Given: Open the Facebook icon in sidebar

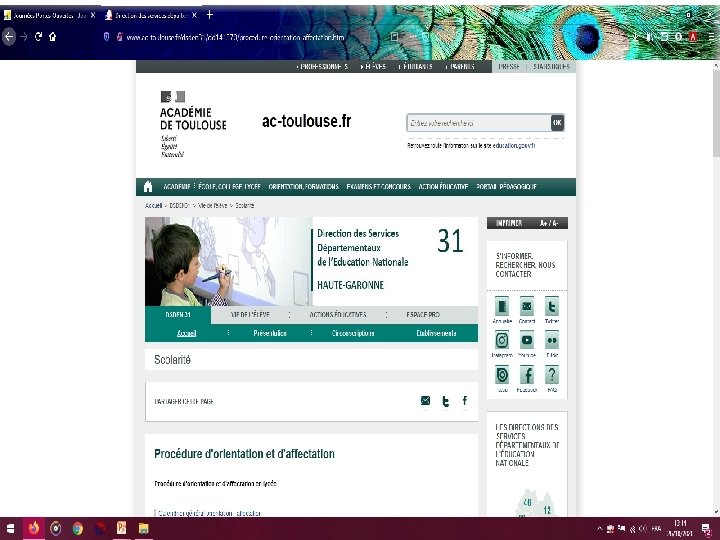Looking at the screenshot, I should (527, 375).
